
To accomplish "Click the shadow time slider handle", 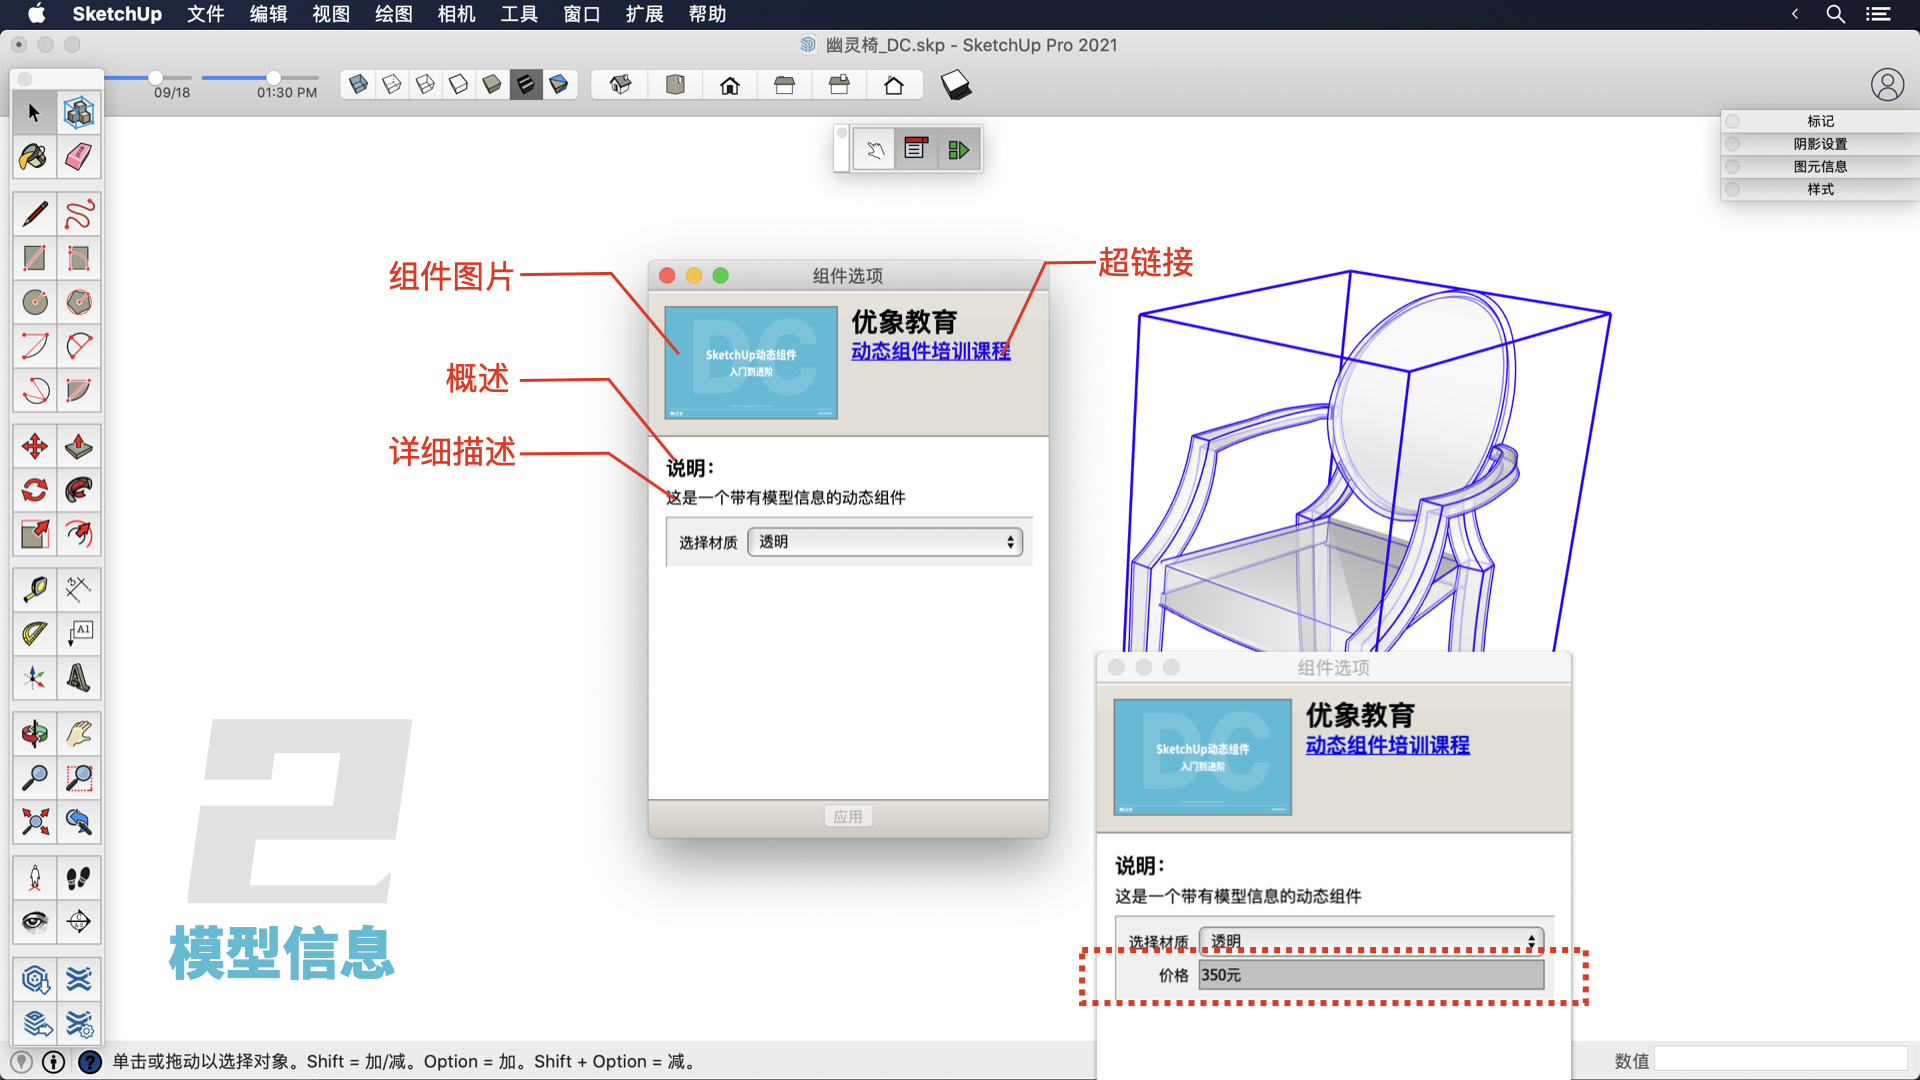I will [x=273, y=77].
